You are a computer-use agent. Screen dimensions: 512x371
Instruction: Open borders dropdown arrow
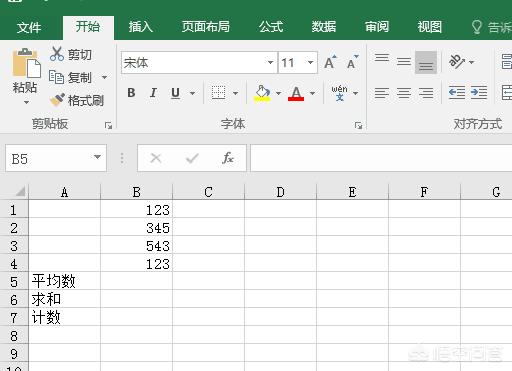pyautogui.click(x=235, y=93)
